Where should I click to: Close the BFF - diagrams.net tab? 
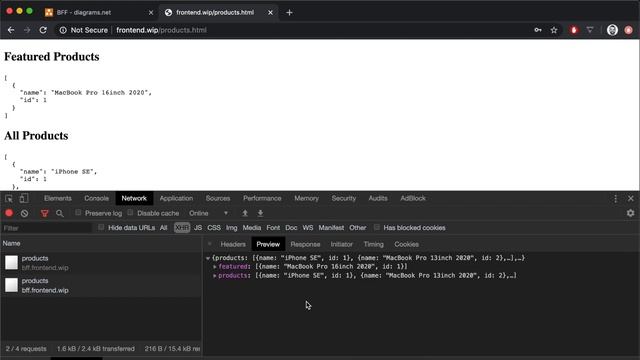click(x=151, y=13)
